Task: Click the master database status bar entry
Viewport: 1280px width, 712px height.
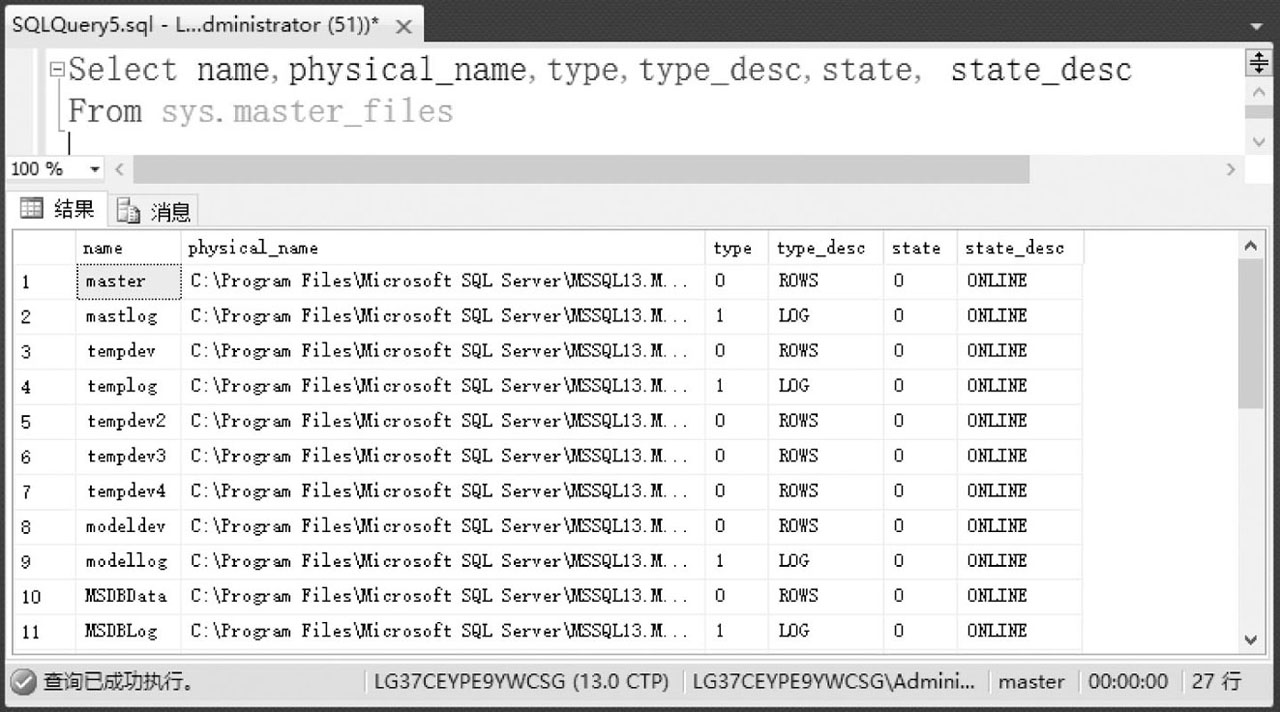Action: [1031, 682]
